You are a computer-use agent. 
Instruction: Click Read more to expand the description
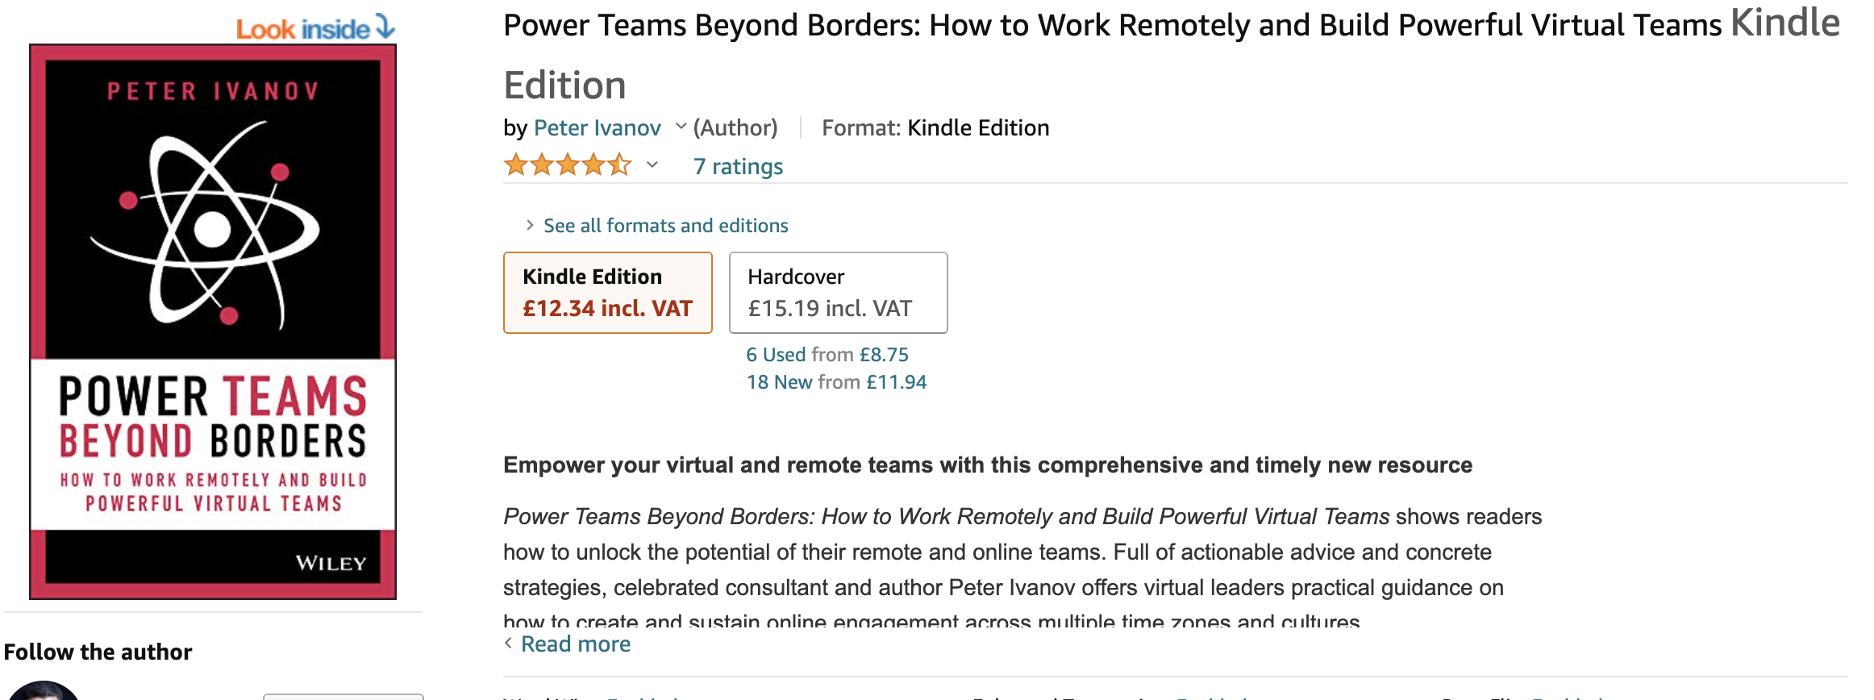[x=576, y=644]
